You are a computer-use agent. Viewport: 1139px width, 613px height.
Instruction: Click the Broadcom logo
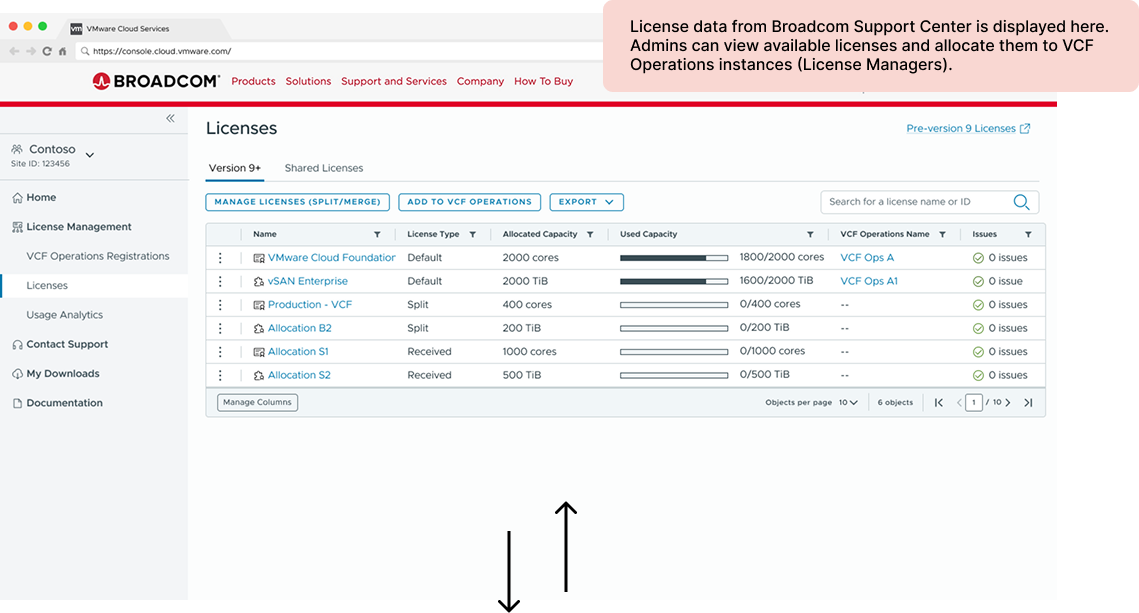coord(155,81)
